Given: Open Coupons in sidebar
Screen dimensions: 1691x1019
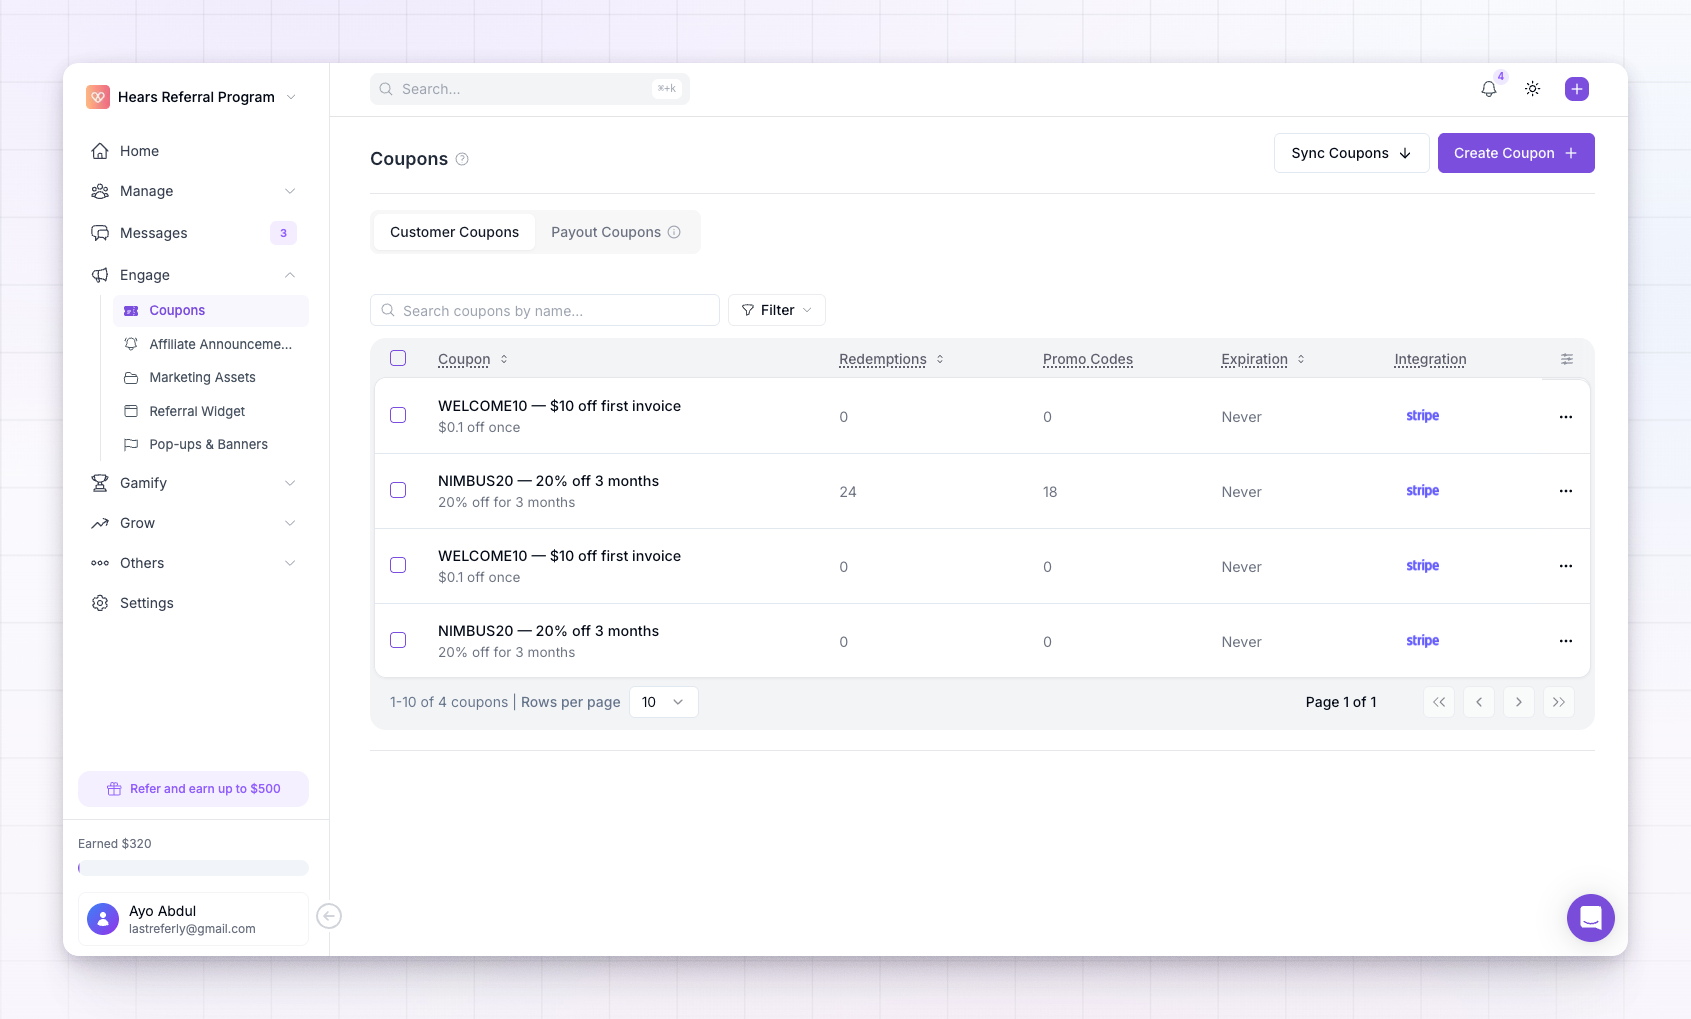Looking at the screenshot, I should [211, 311].
